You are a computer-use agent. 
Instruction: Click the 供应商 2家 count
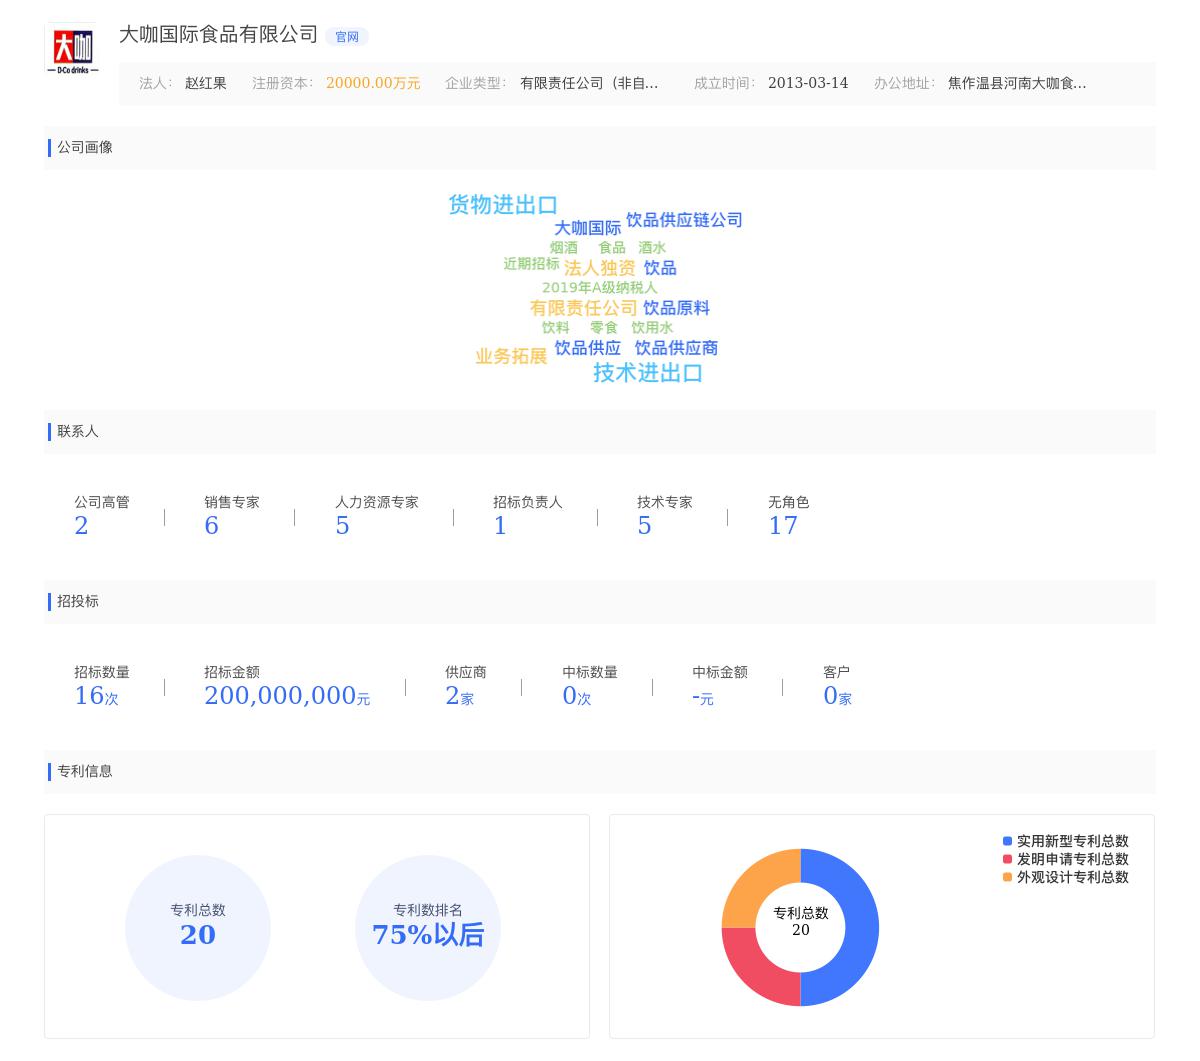[458, 696]
